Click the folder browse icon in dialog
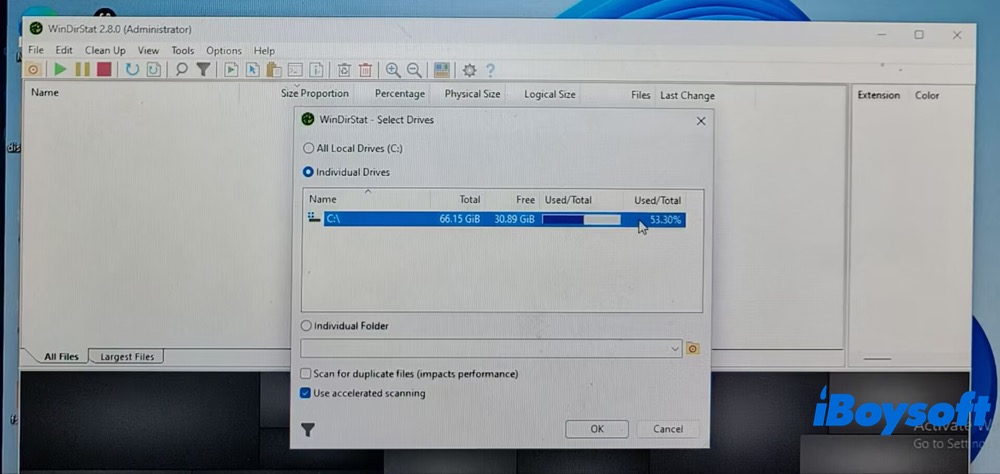Image resolution: width=1000 pixels, height=474 pixels. (x=693, y=348)
